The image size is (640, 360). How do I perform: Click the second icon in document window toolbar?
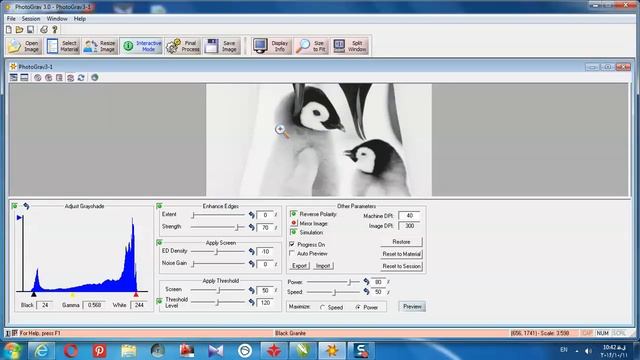click(24, 78)
